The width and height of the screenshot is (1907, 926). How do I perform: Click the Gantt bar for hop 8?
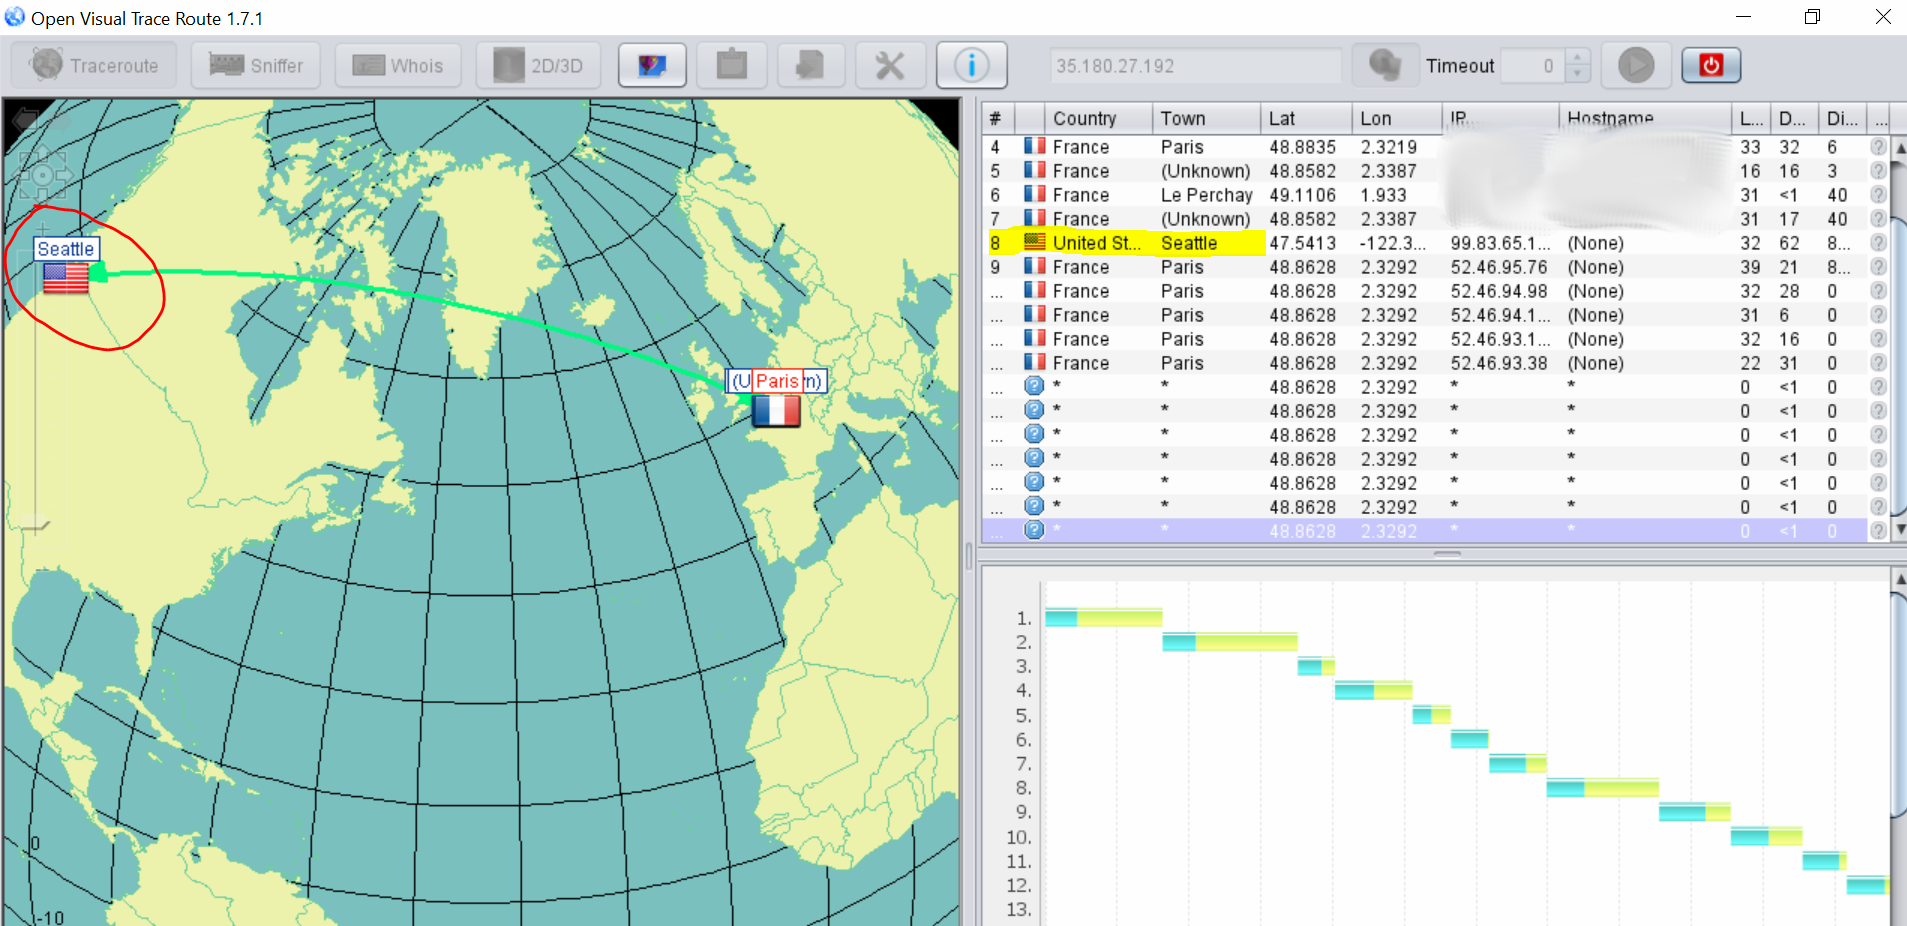coord(1602,788)
